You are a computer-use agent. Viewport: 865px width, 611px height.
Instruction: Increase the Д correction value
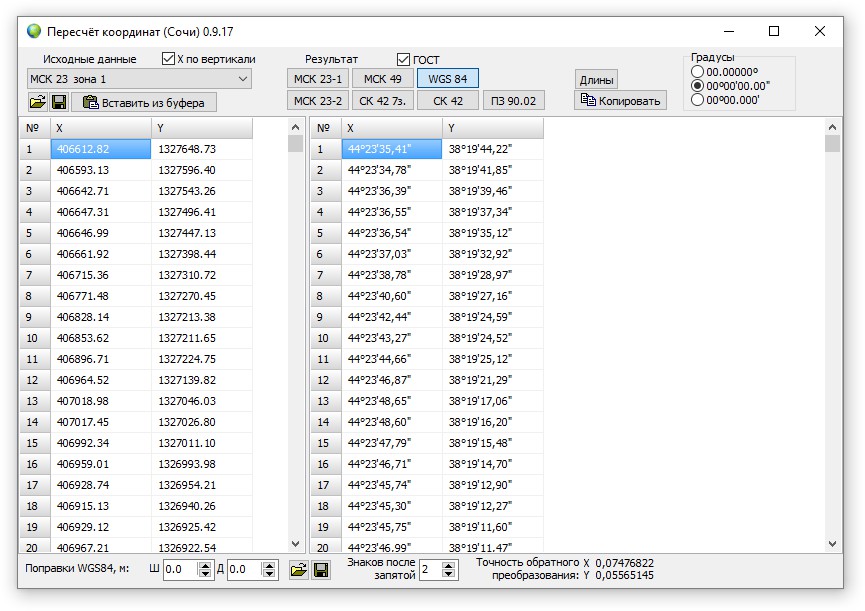269,565
